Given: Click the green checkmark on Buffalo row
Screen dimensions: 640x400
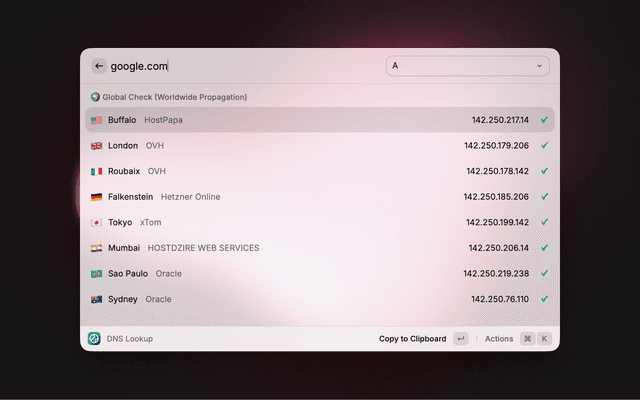Looking at the screenshot, I should tap(544, 120).
